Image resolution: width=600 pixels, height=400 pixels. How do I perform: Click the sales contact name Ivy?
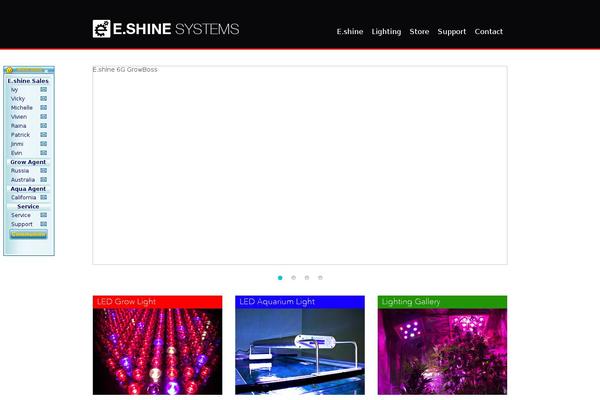(15, 90)
